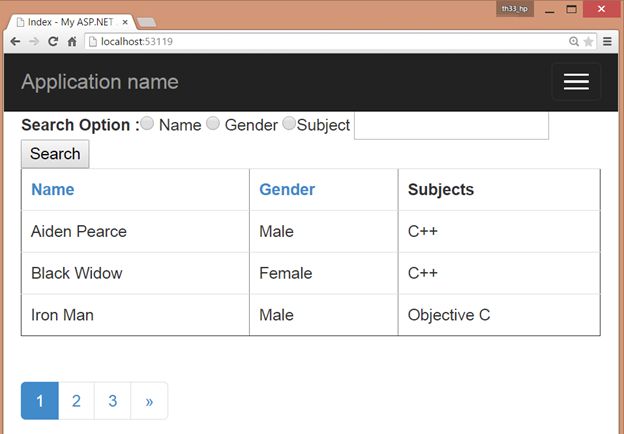The width and height of the screenshot is (624, 434).
Task: Go to the browser home page icon
Action: pos(72,41)
